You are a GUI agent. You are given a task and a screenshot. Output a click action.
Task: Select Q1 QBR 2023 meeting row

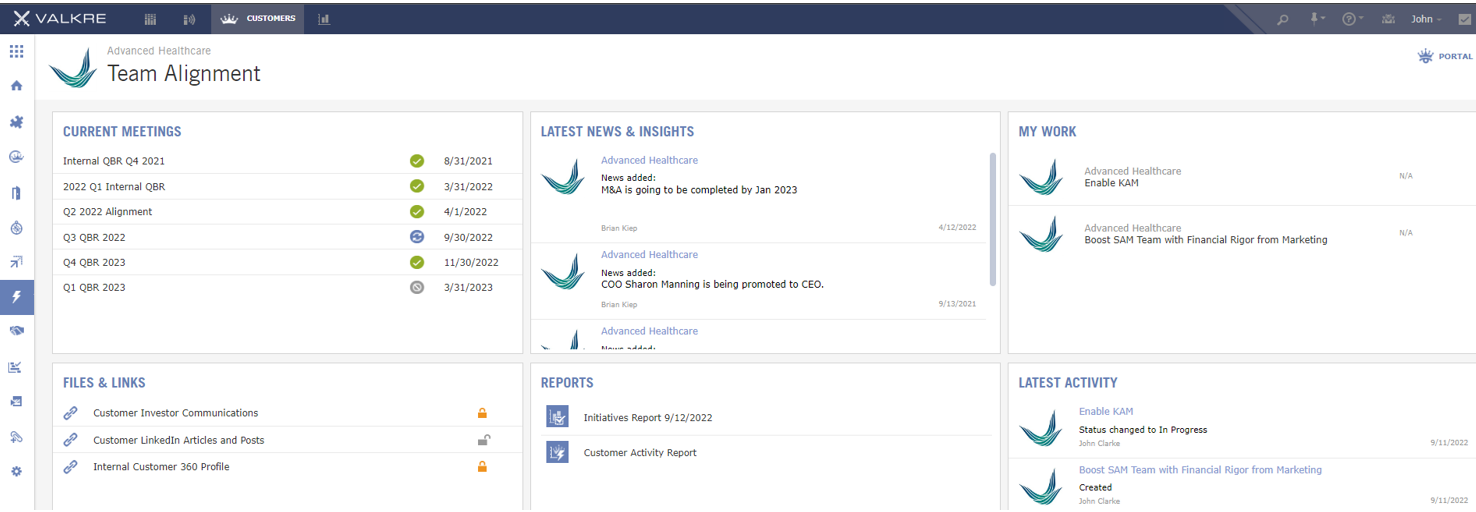287,287
